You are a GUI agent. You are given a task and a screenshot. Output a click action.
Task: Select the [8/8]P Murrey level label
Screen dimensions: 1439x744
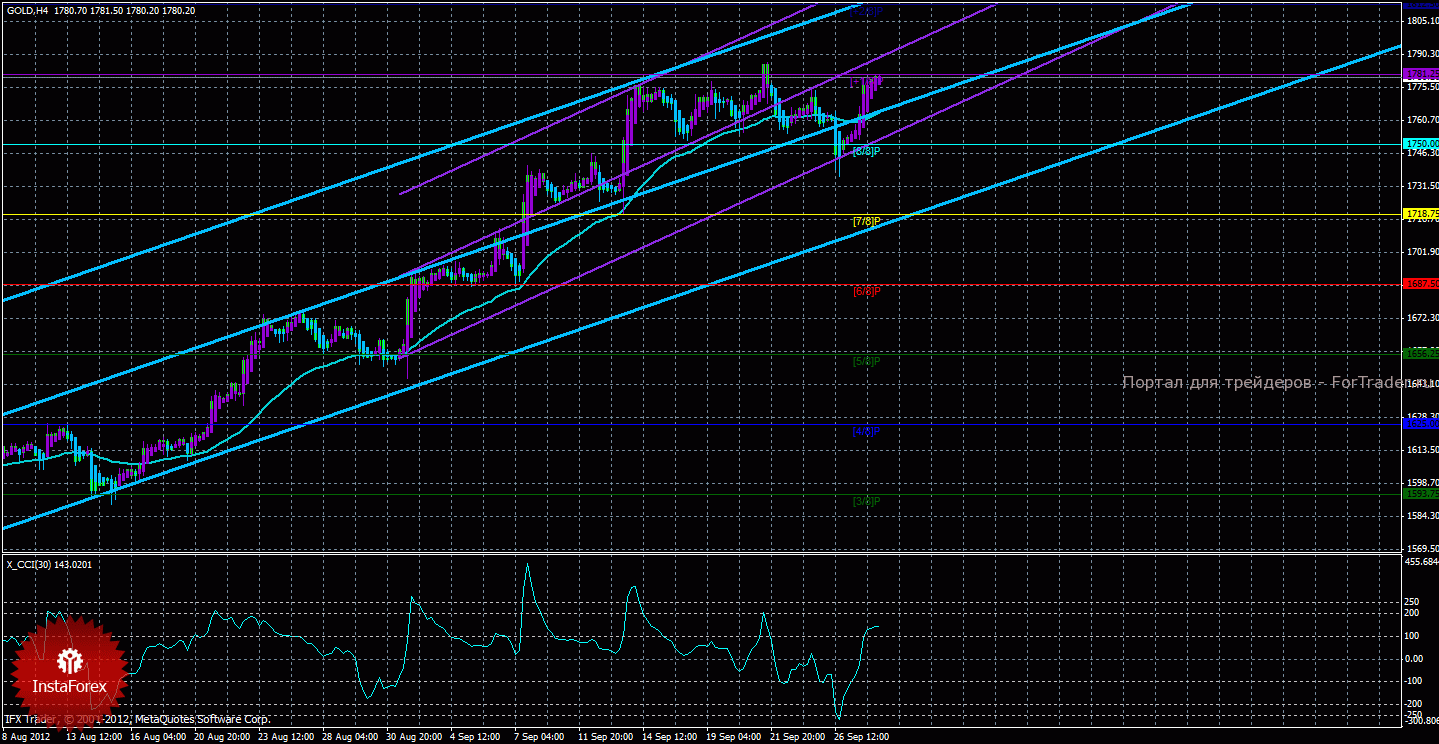866,151
